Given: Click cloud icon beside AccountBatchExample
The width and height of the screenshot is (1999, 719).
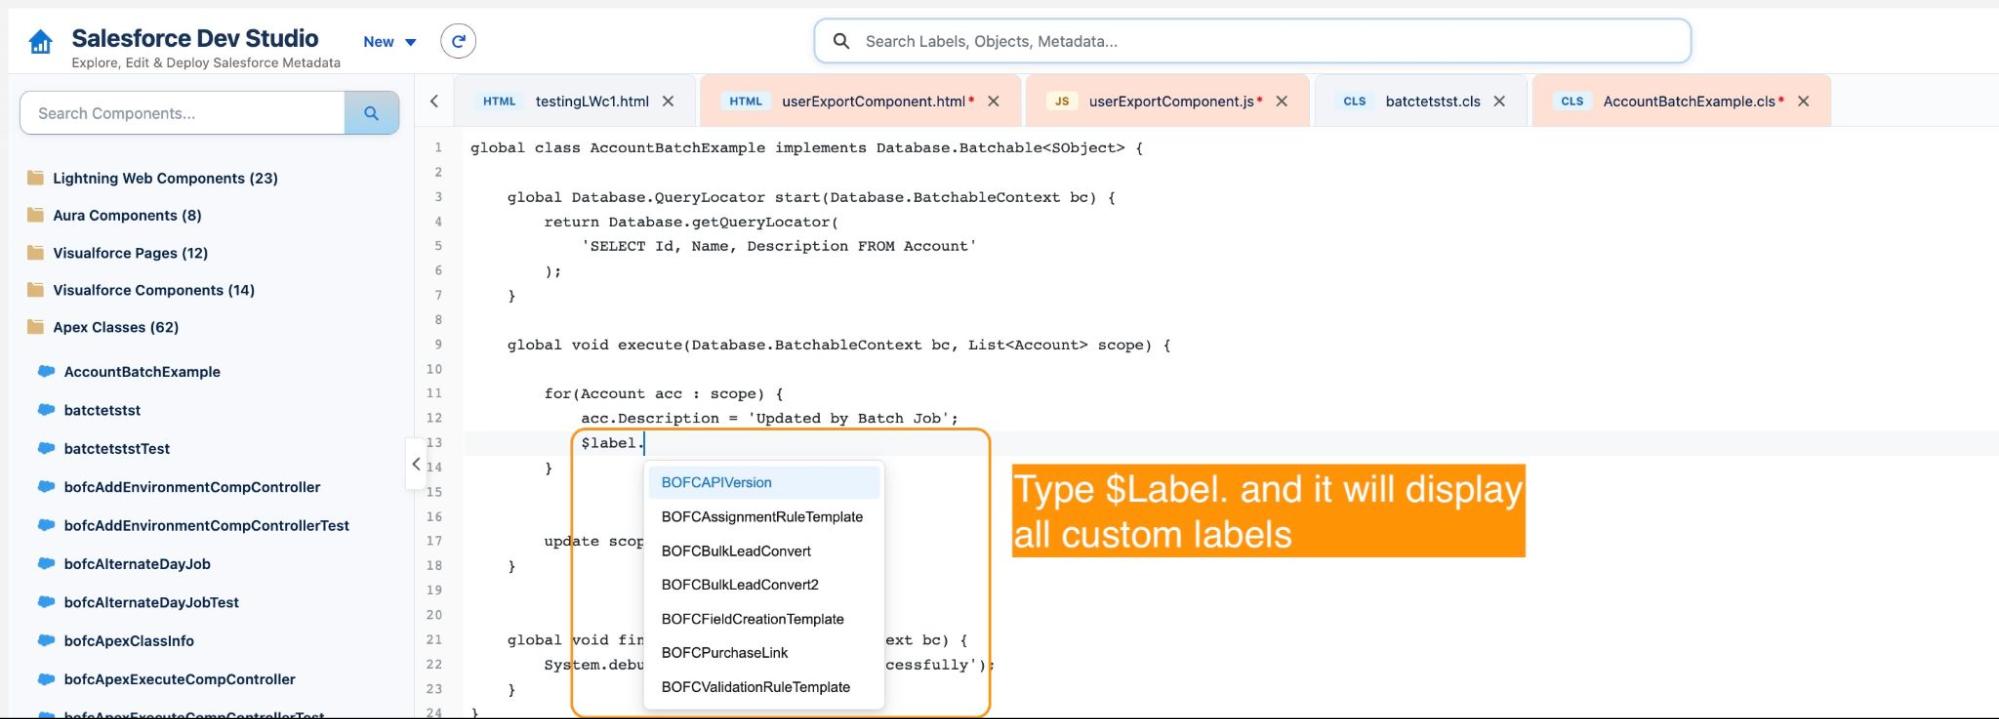Looking at the screenshot, I should click(46, 371).
